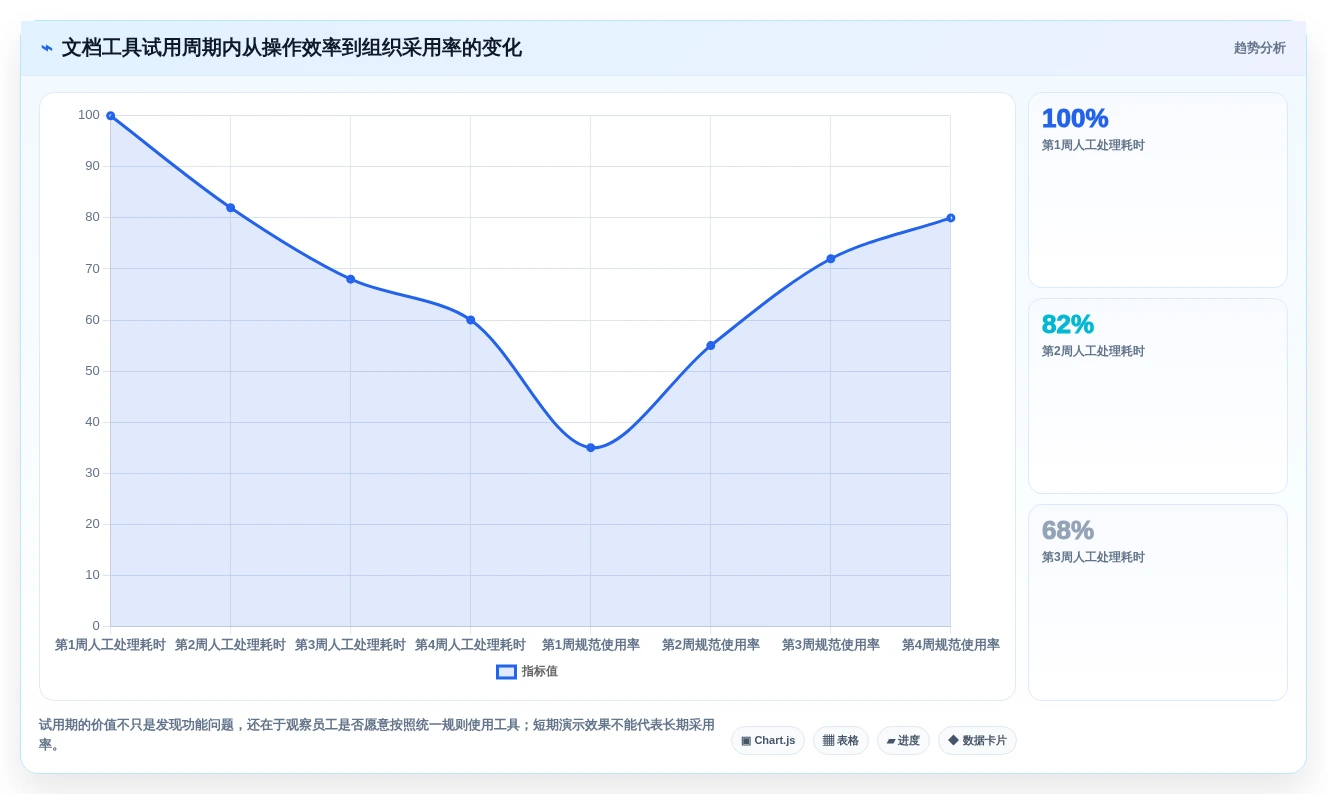Click the footnote paragraph about 试用期的价值
Screen dimensions: 1327x794
(x=377, y=734)
